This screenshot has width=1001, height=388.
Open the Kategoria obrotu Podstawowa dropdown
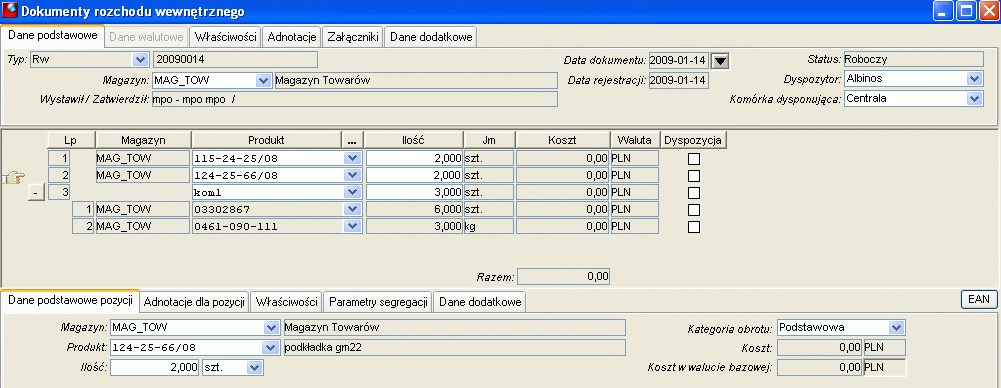[896, 327]
